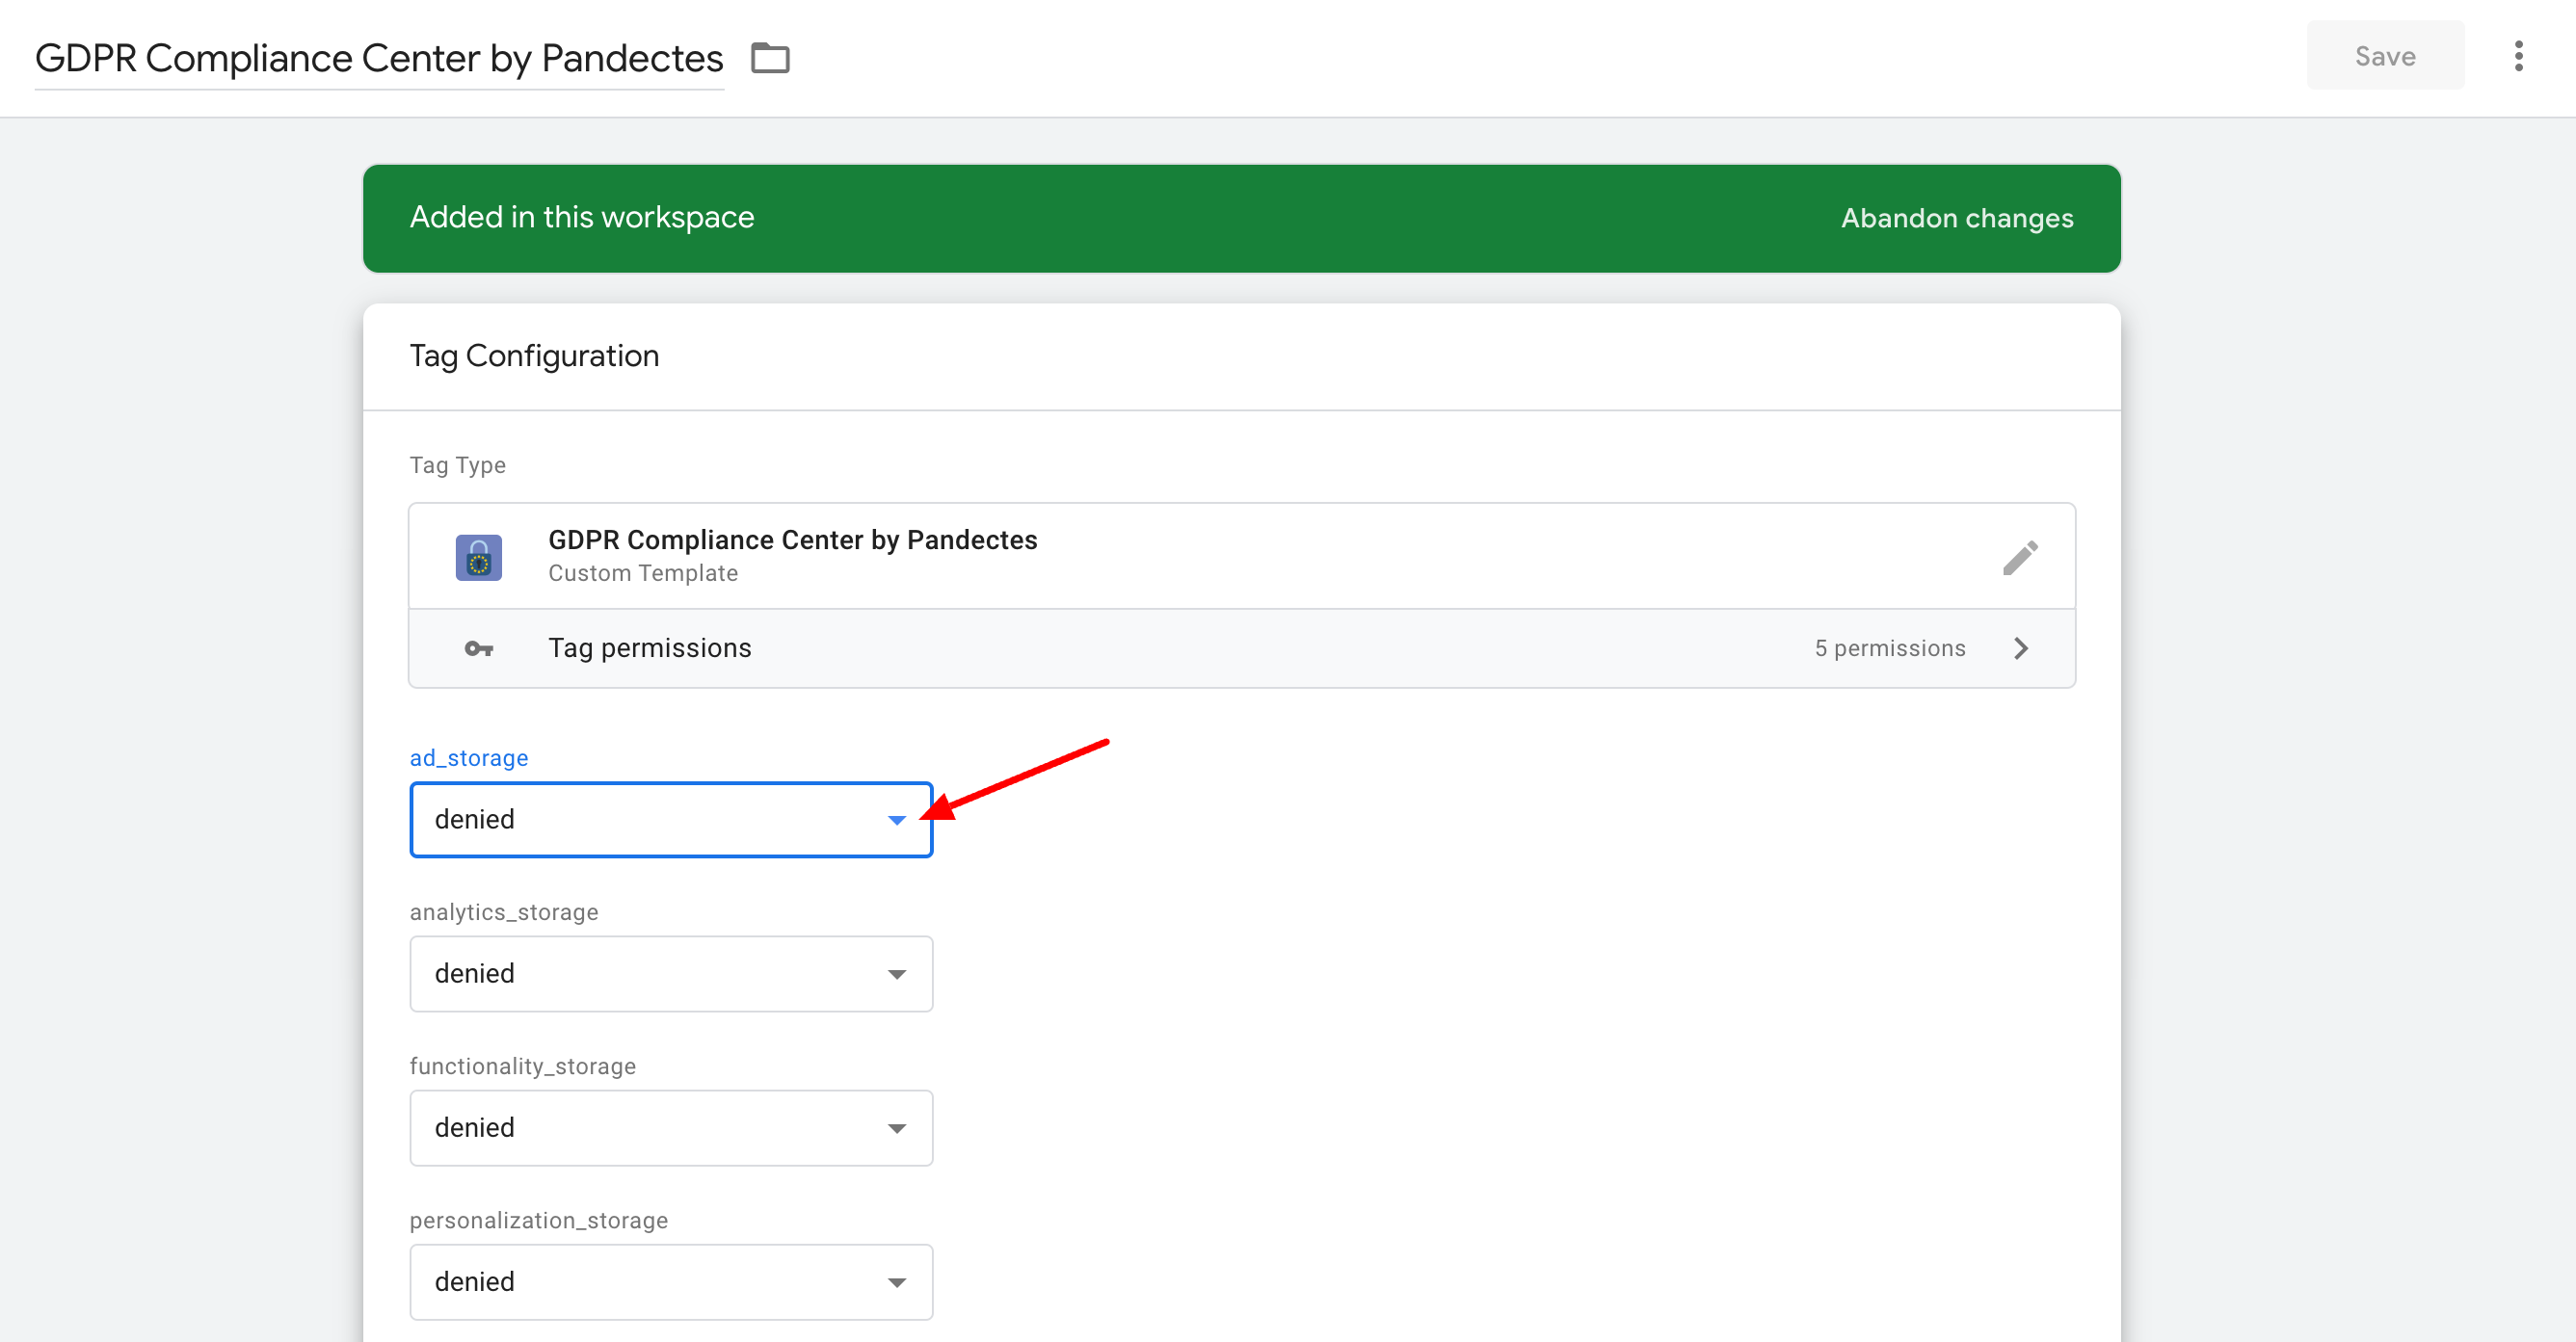This screenshot has width=2576, height=1342.
Task: Click the Added in this workspace banner
Action: coord(582,217)
